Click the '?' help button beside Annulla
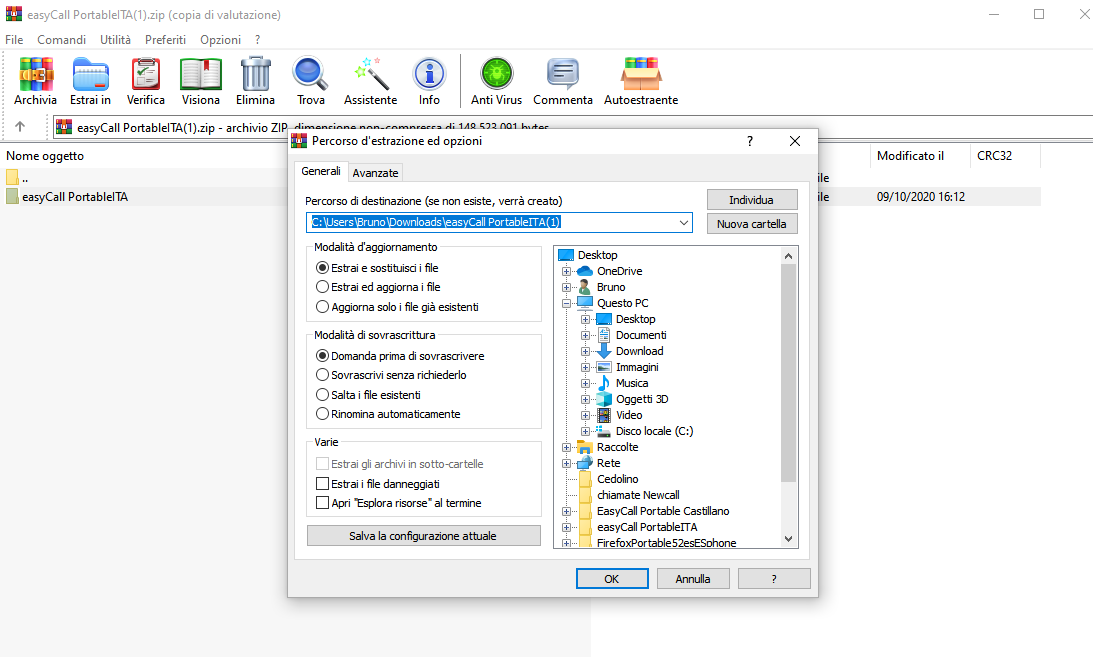 [x=774, y=579]
